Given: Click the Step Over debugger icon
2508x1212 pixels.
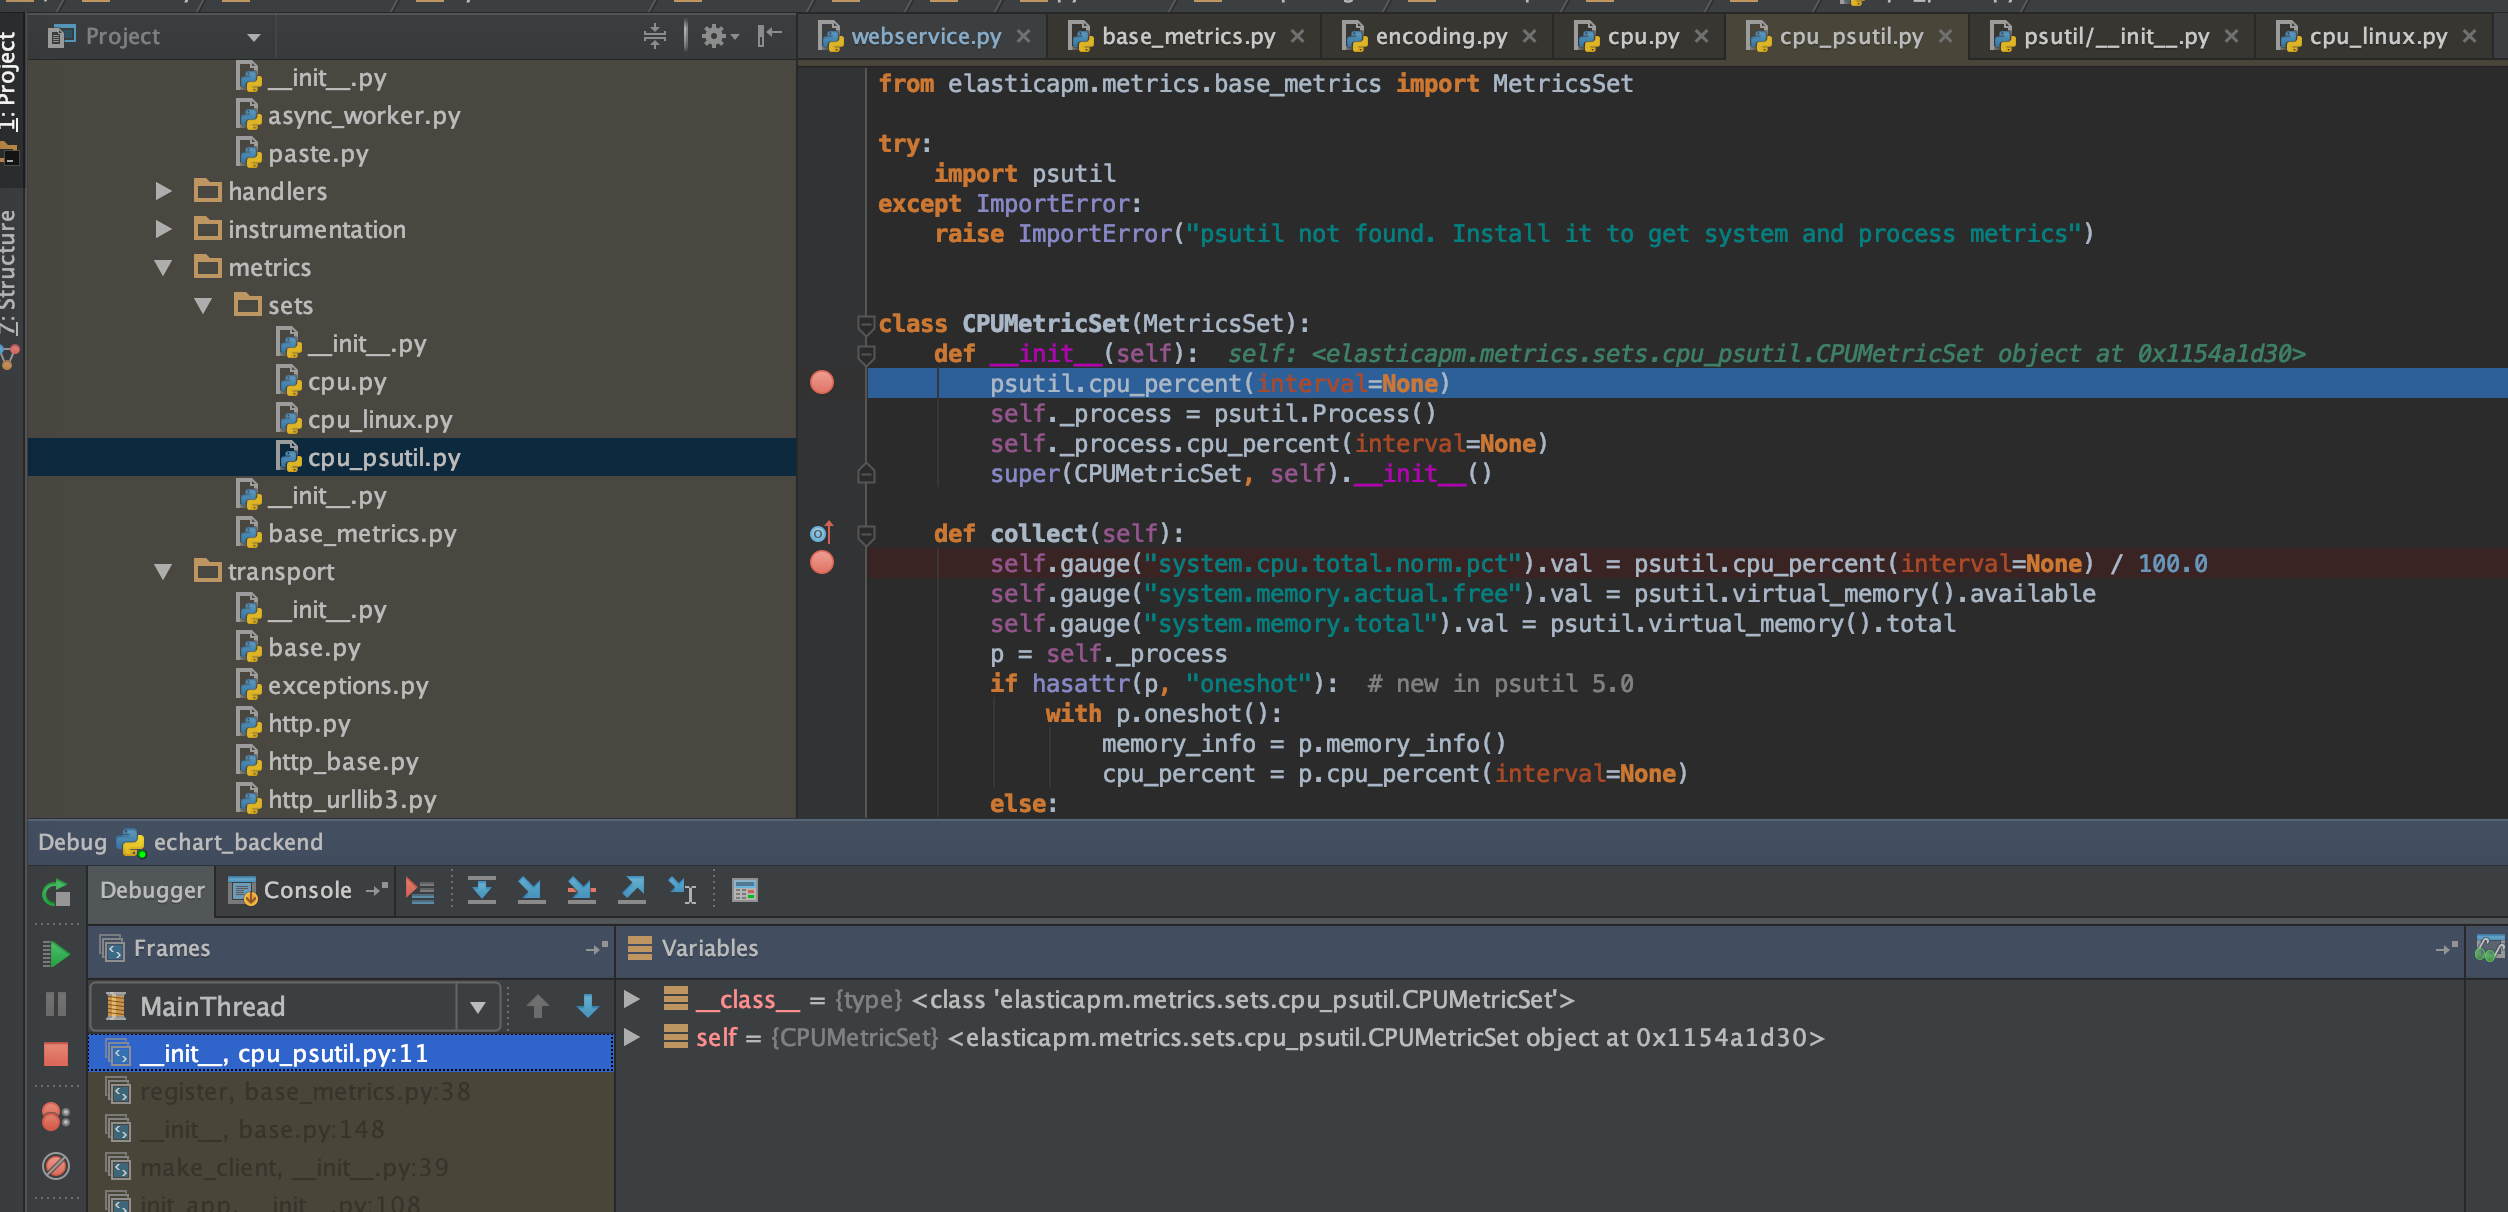Looking at the screenshot, I should coord(481,890).
